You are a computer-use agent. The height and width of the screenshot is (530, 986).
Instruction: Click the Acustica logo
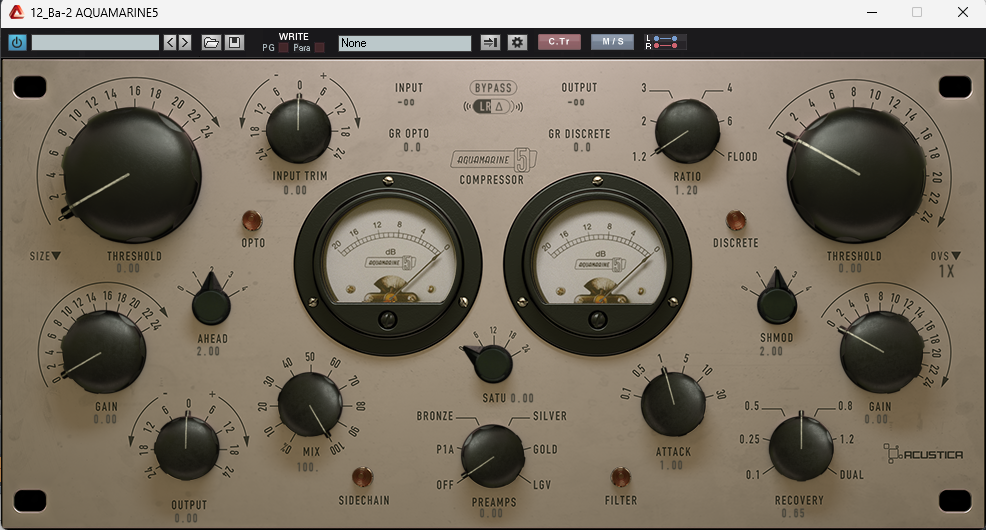(923, 454)
